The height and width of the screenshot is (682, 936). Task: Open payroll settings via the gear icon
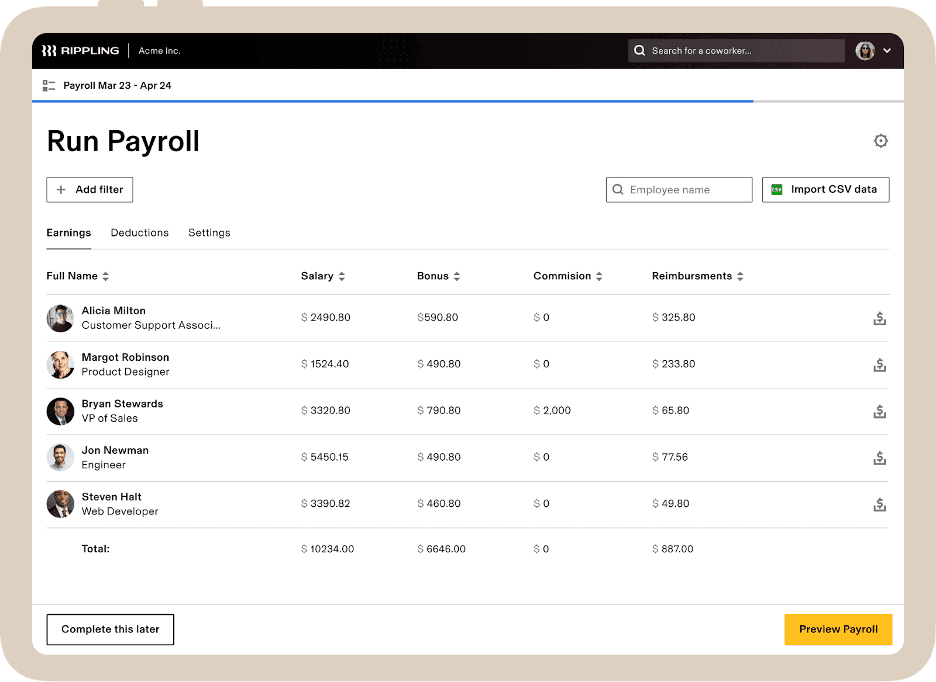(x=881, y=141)
